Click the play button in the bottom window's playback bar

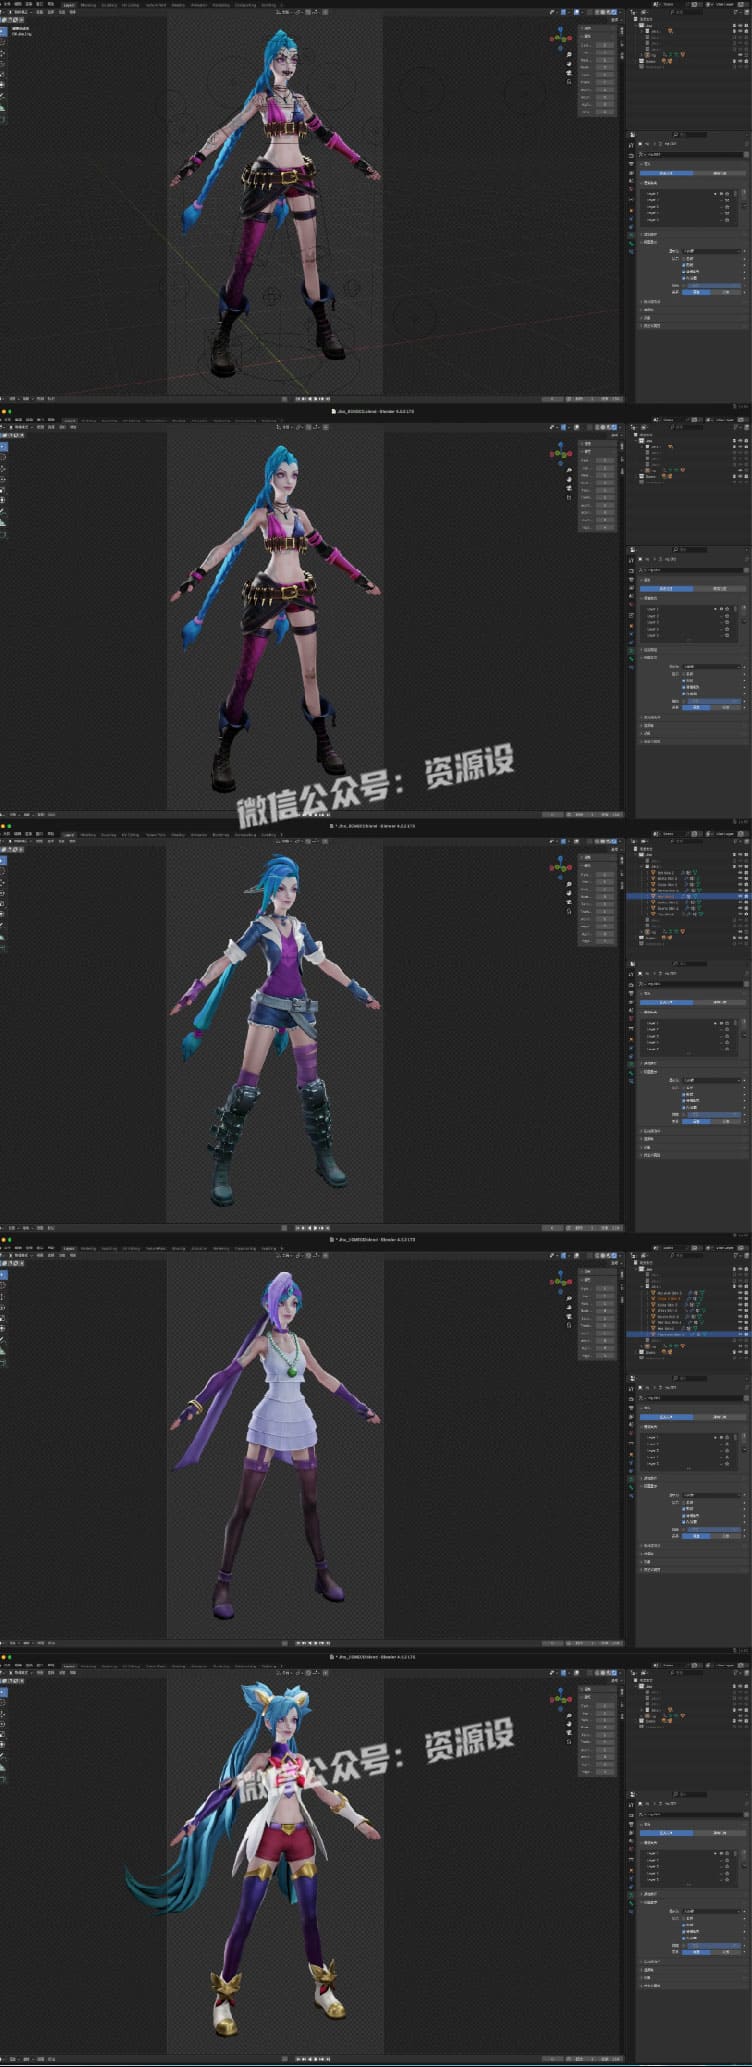tap(316, 2059)
